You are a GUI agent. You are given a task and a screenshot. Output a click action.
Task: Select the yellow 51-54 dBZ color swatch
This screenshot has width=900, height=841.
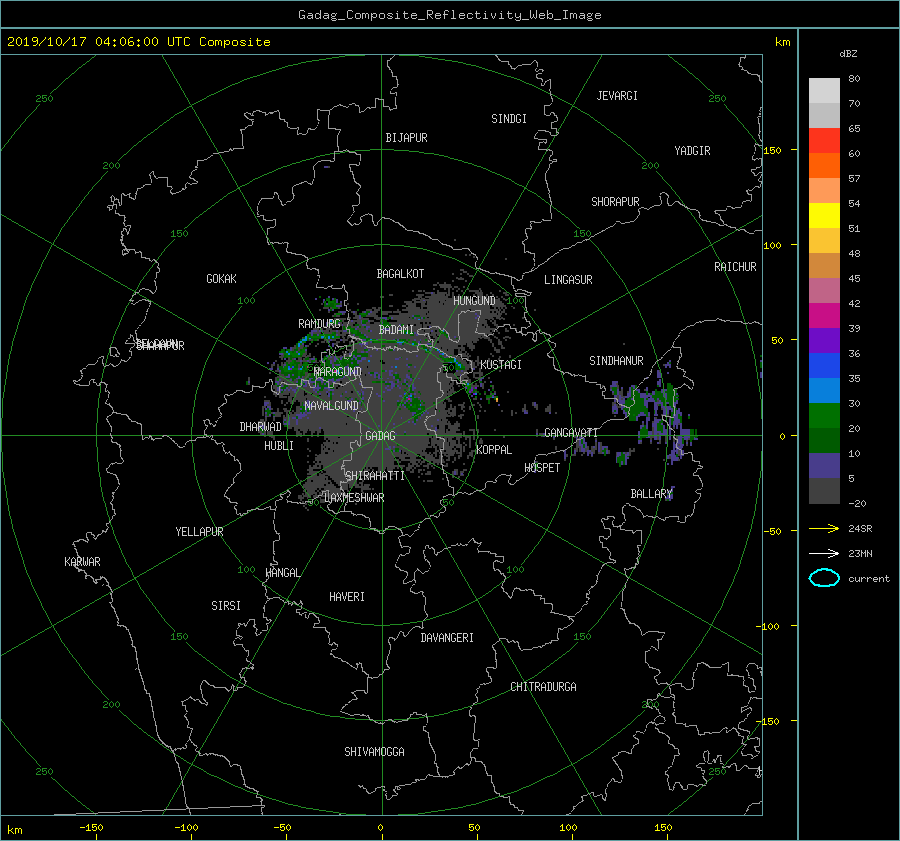point(824,216)
